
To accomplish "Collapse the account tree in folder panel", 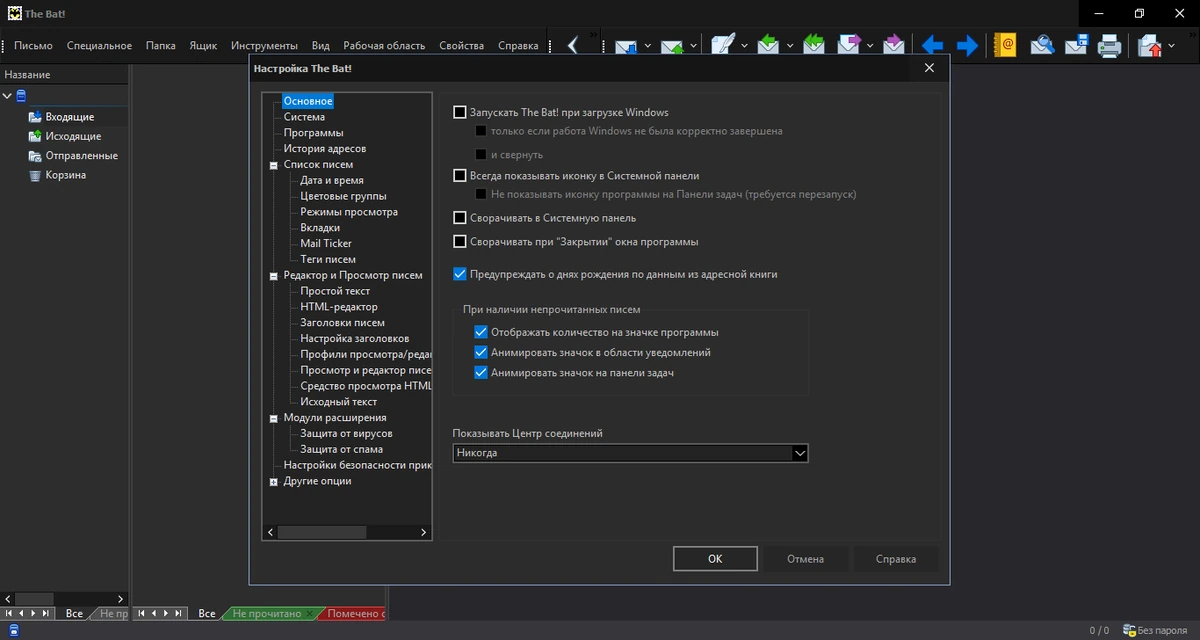I will tap(7, 96).
